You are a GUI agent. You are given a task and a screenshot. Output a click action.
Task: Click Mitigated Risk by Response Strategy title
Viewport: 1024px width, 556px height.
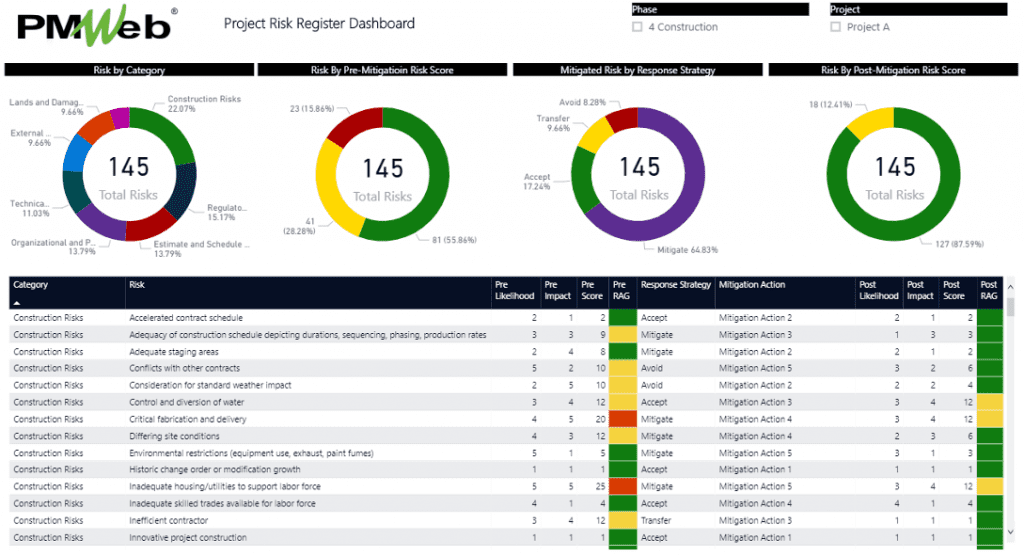(638, 70)
